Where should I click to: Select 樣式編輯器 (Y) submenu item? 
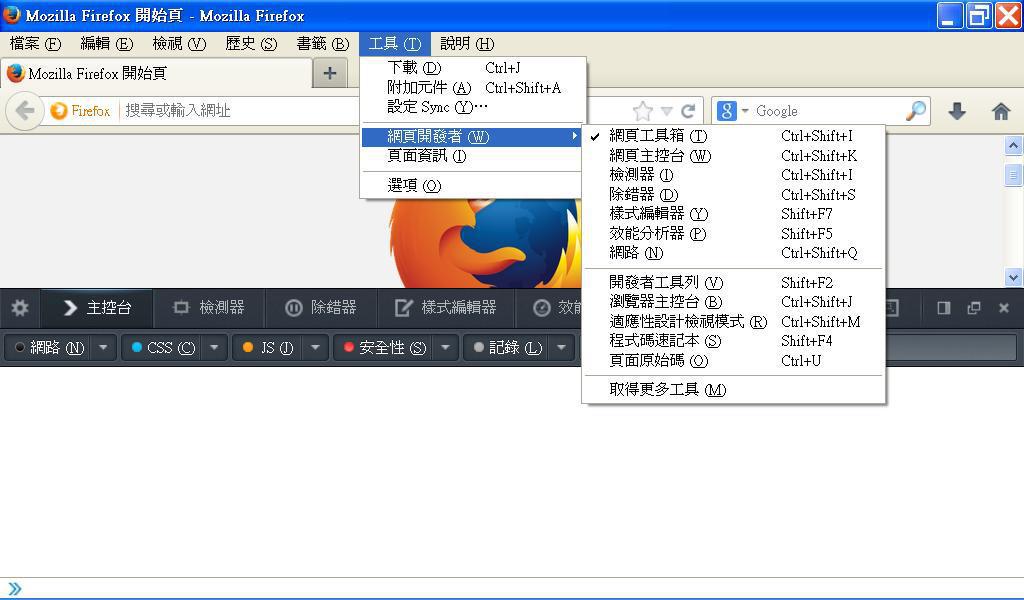coord(733,213)
